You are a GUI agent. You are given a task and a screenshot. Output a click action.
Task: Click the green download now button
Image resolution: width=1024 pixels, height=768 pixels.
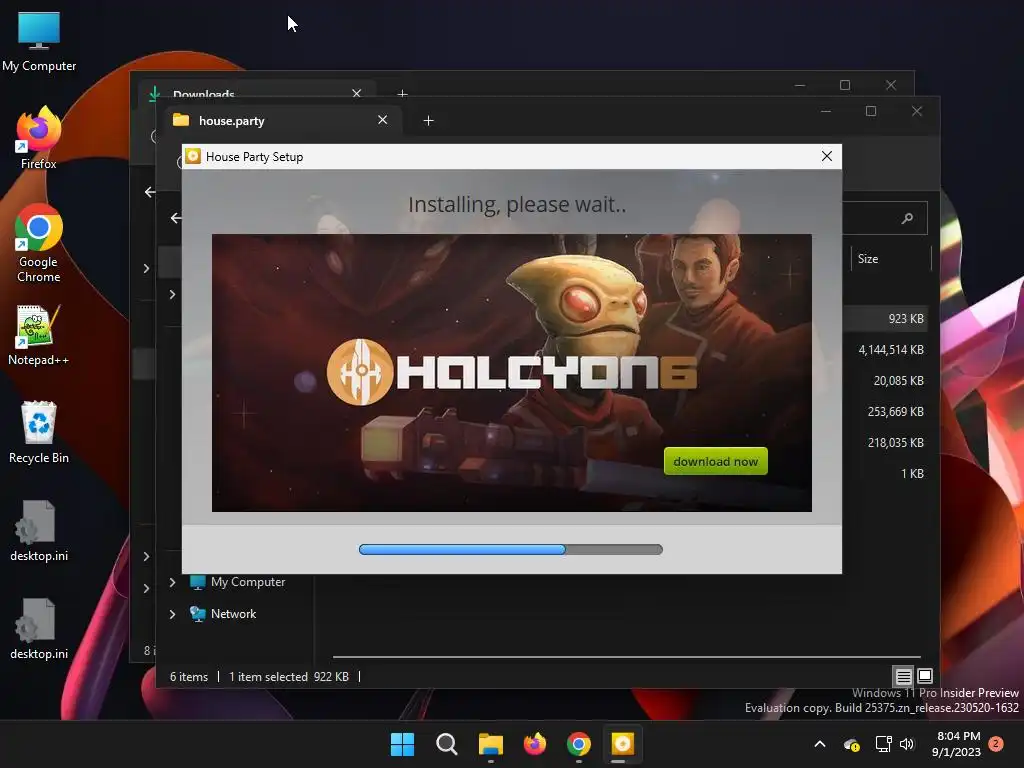pos(715,461)
